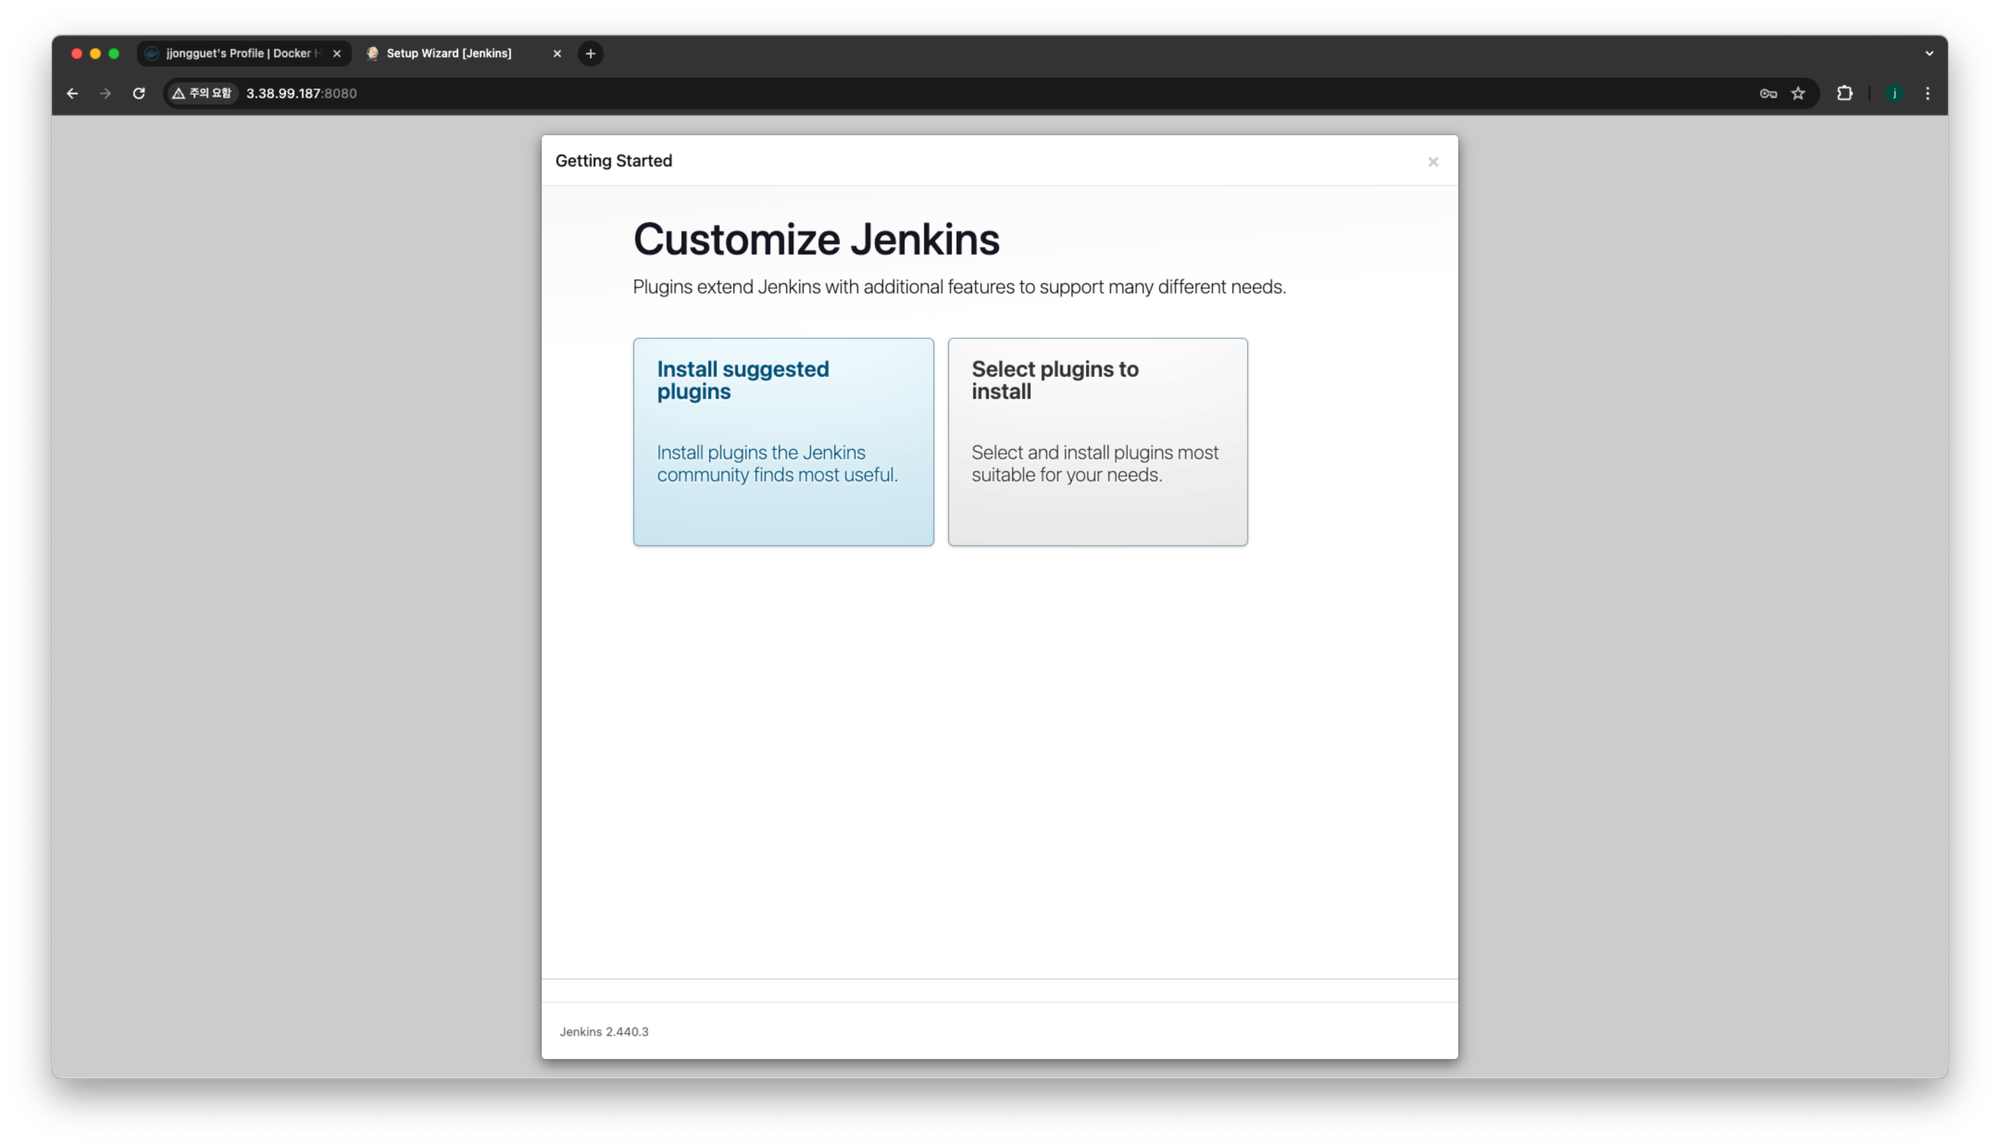The height and width of the screenshot is (1147, 2000).
Task: Open the password key icon
Action: point(1768,93)
